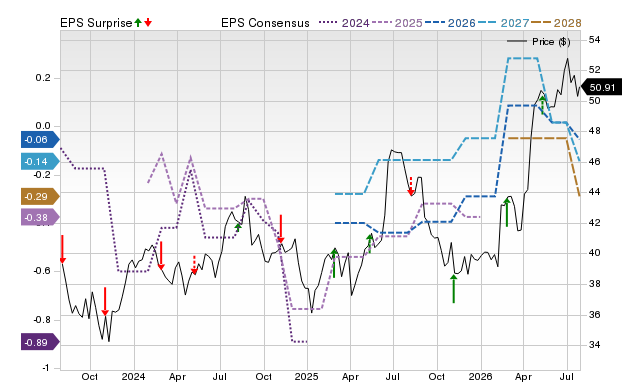Click the 36 label on the price axis
This screenshot has width=640, height=382.
pyautogui.click(x=594, y=315)
